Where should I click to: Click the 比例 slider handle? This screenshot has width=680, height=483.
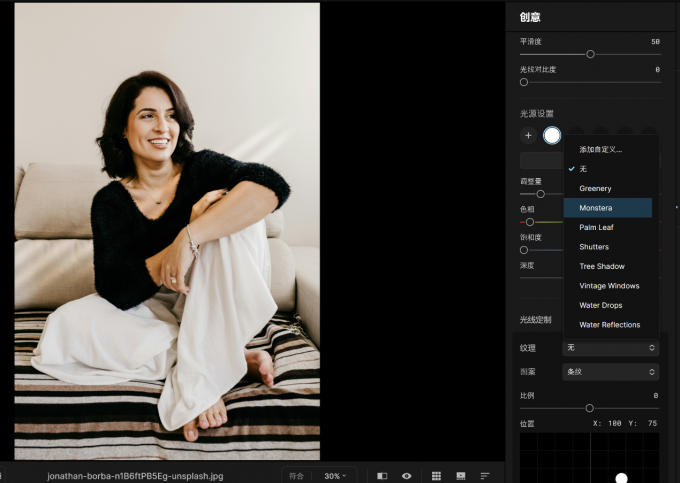point(589,408)
